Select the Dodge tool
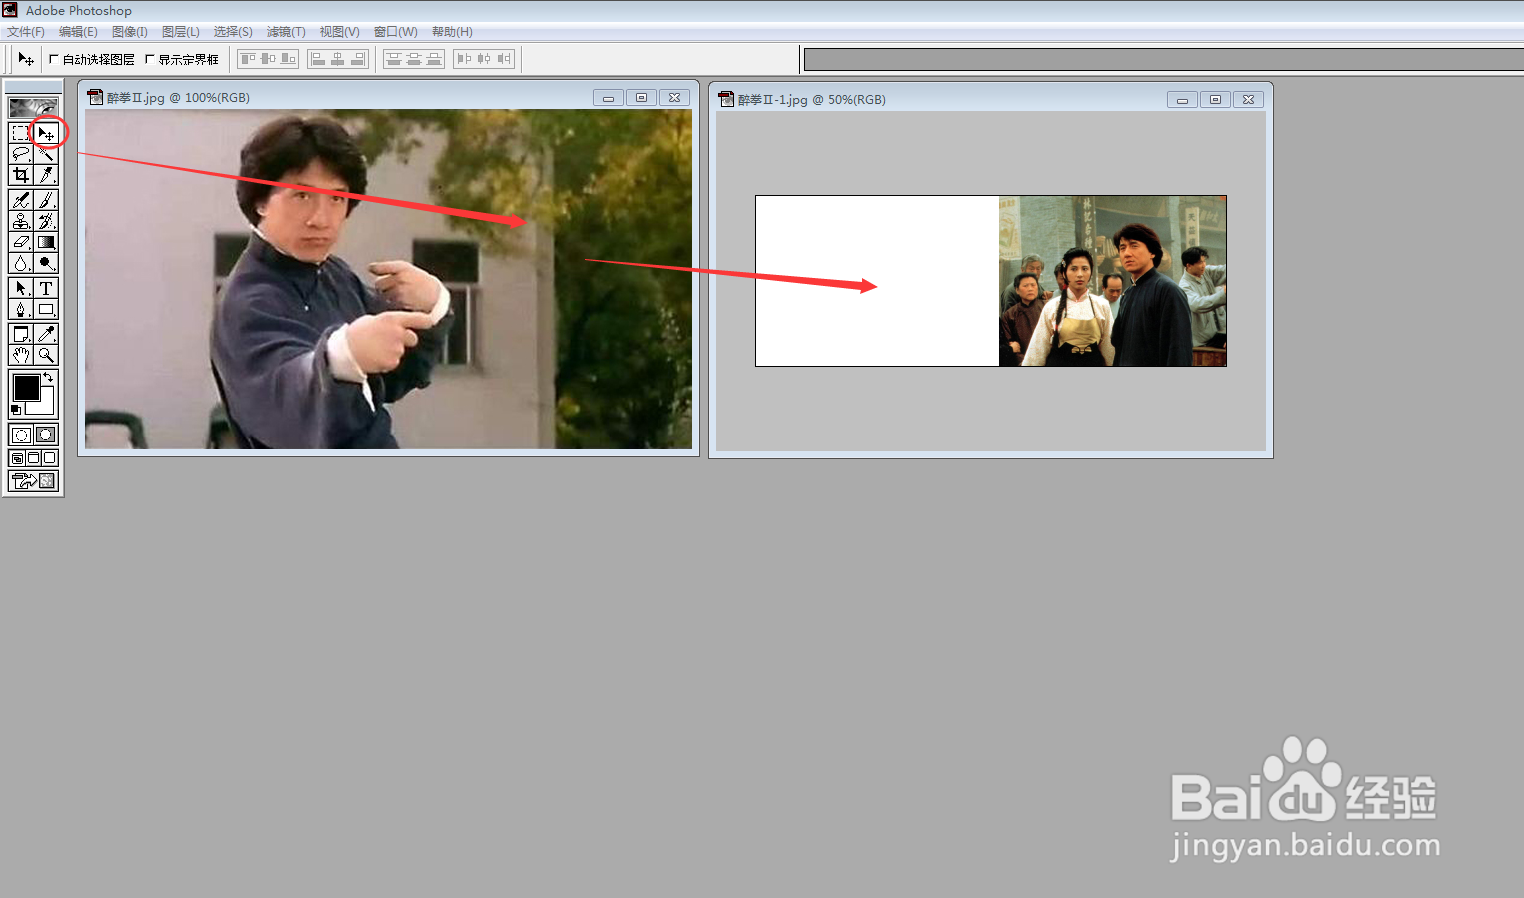The height and width of the screenshot is (898, 1524). coord(46,263)
